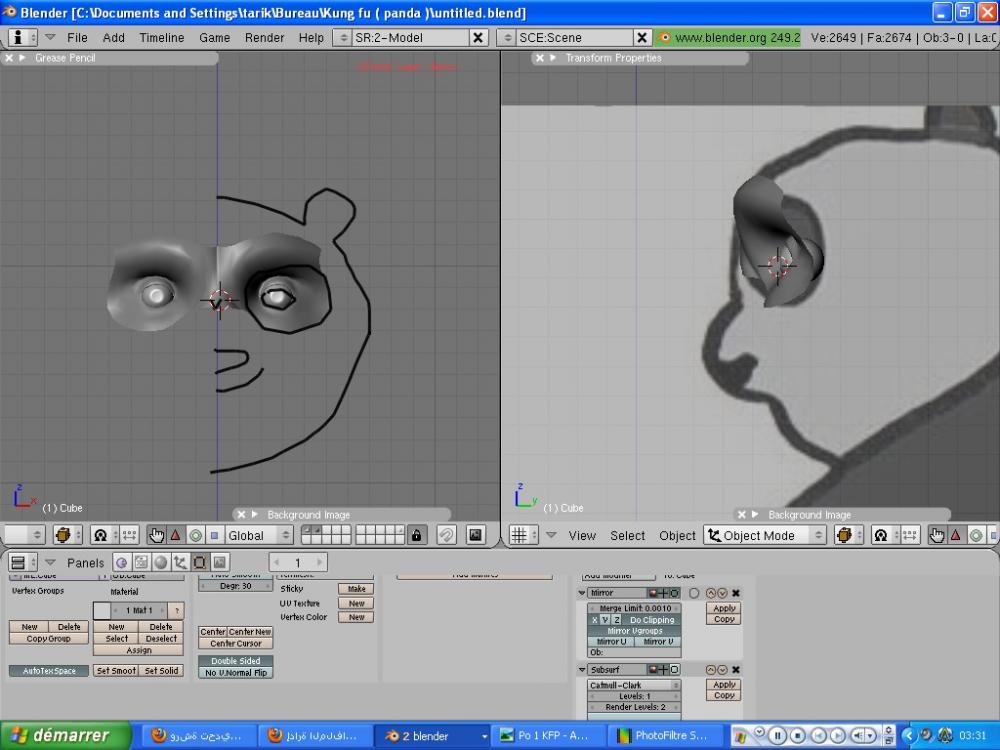Toggle AutoTexSpace button
This screenshot has width=1000, height=750.
click(49, 671)
